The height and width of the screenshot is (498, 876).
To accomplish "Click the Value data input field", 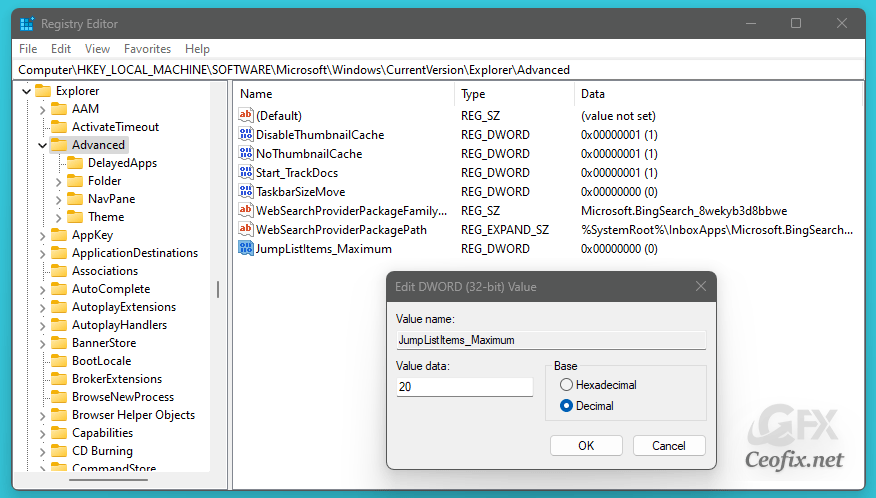I will tap(464, 387).
